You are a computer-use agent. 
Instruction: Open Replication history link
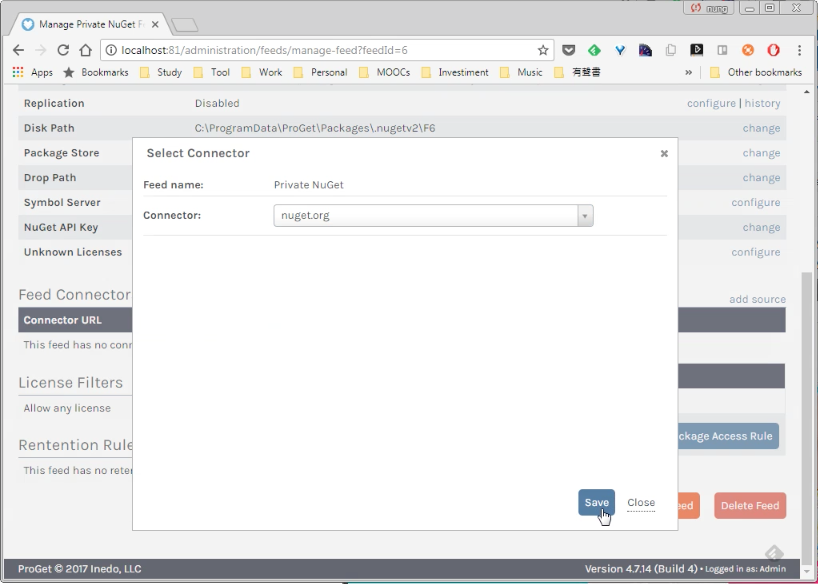(762, 103)
